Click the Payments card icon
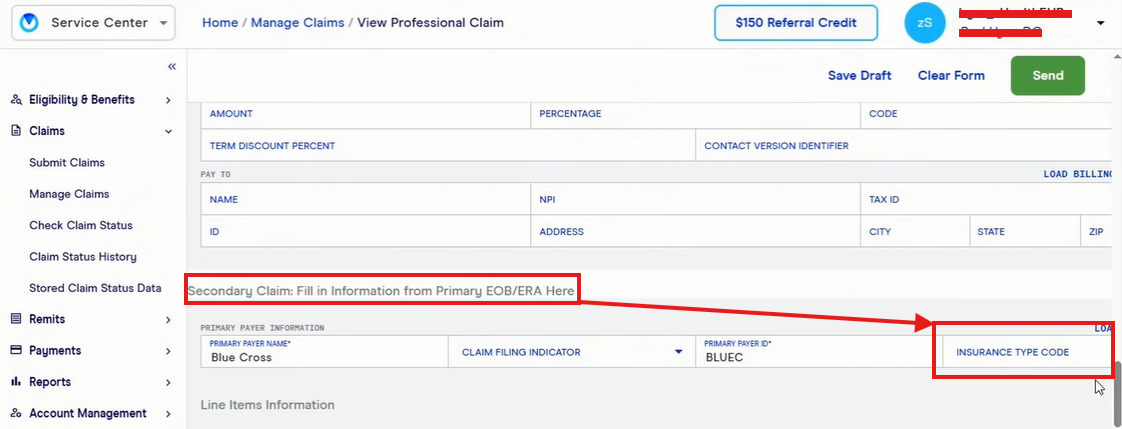This screenshot has width=1122, height=429. [16, 351]
